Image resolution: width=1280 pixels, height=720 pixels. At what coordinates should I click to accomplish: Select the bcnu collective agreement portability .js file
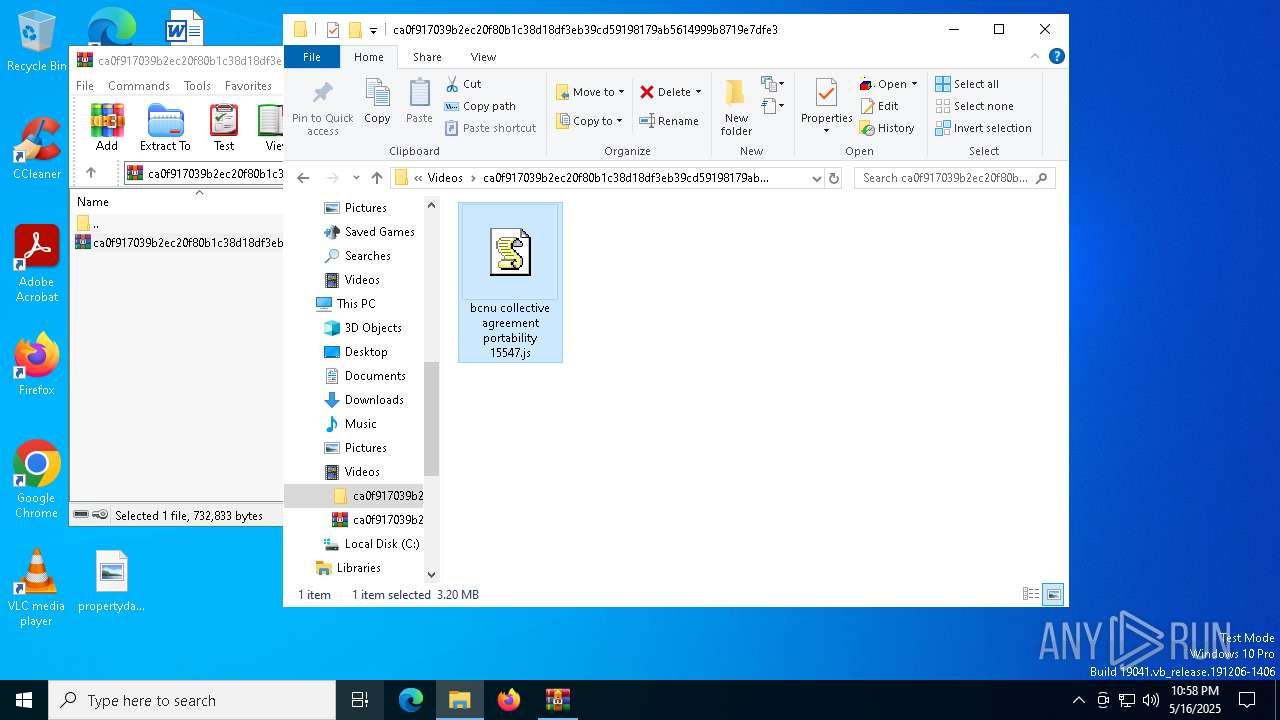click(510, 282)
